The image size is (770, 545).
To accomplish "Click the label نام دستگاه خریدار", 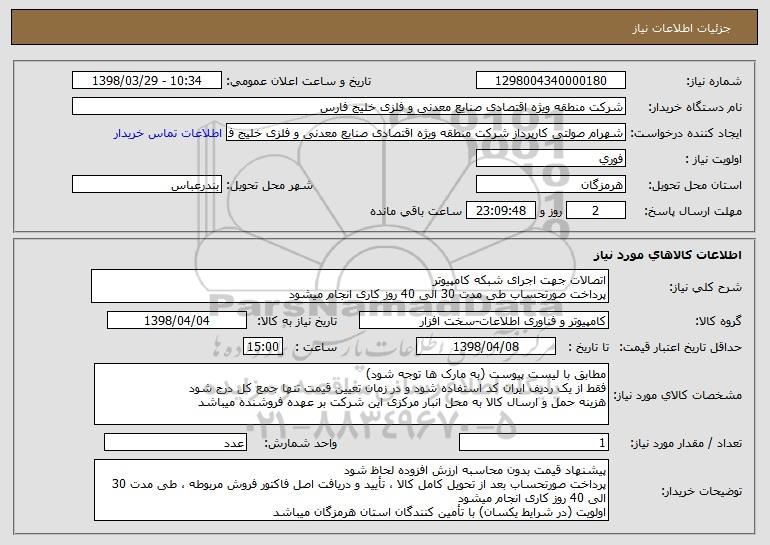I will [695, 107].
